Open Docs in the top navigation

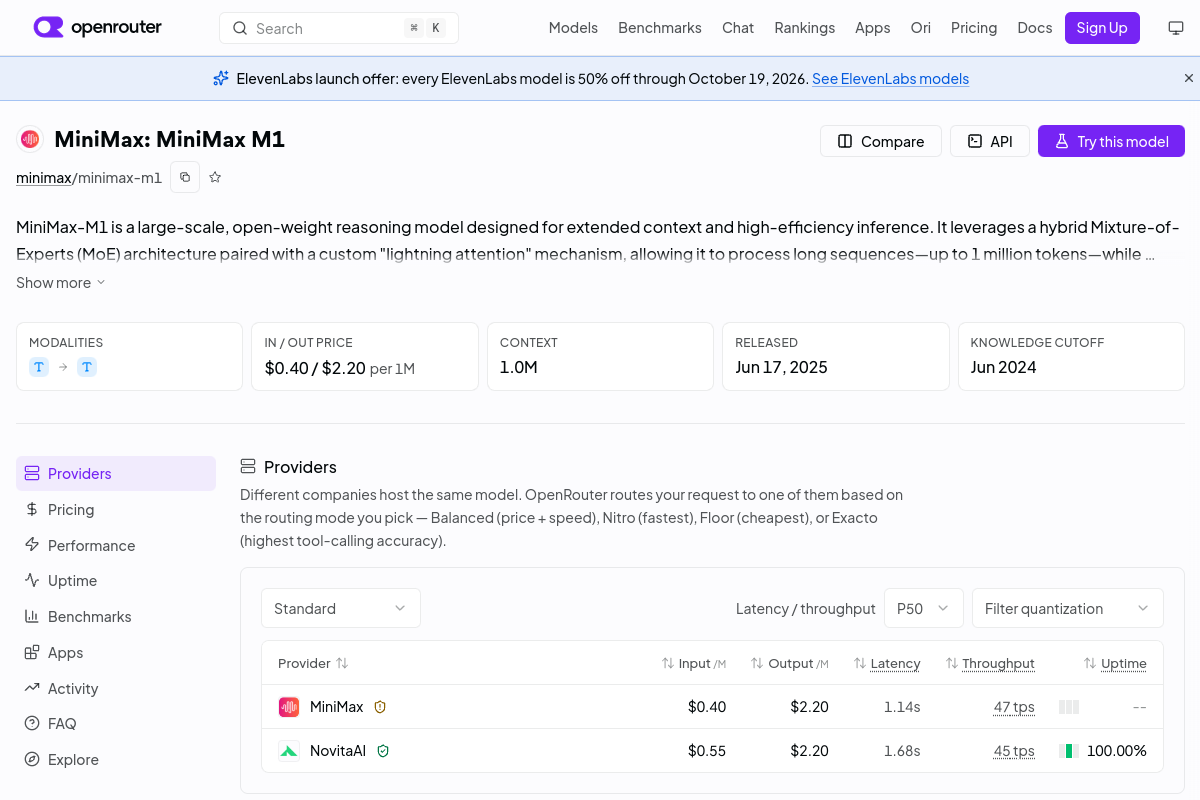point(1035,28)
